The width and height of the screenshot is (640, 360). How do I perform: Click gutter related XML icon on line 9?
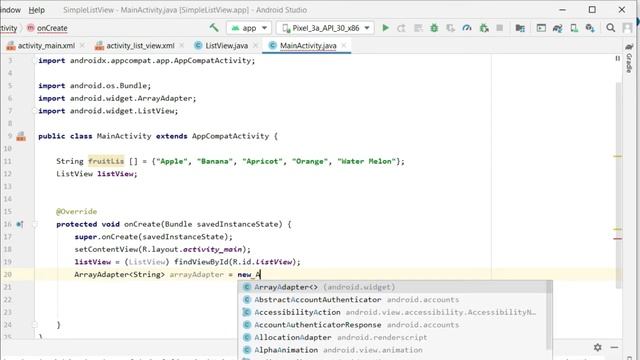tap(21, 136)
